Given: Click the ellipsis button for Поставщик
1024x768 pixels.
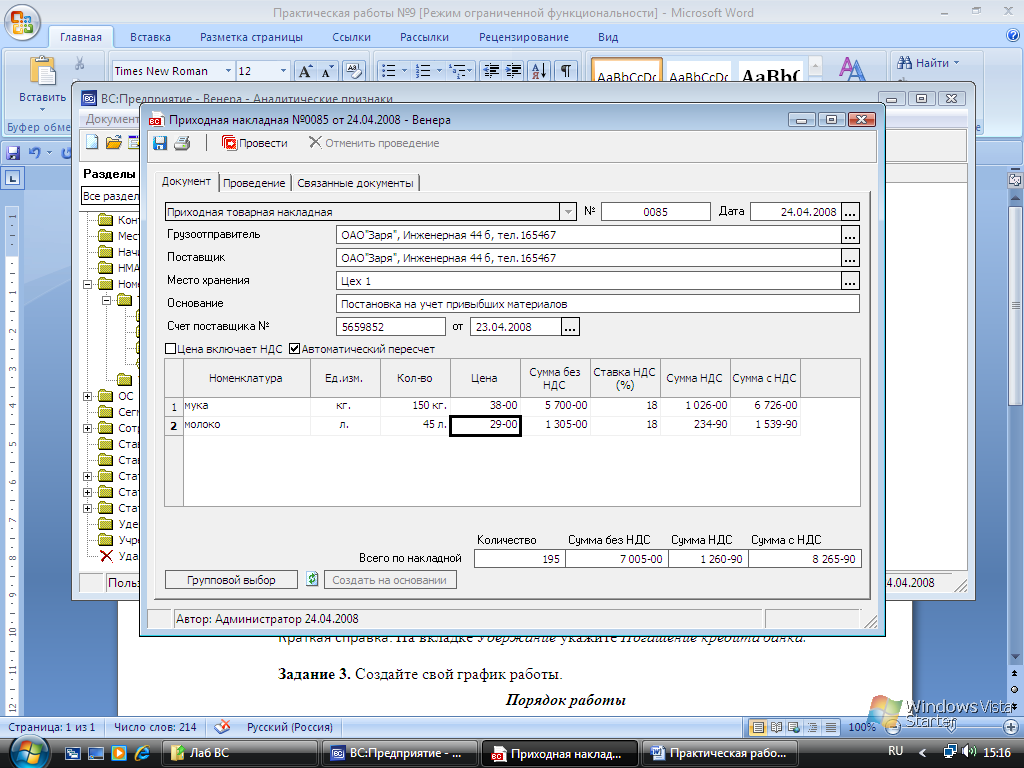Looking at the screenshot, I should [850, 258].
